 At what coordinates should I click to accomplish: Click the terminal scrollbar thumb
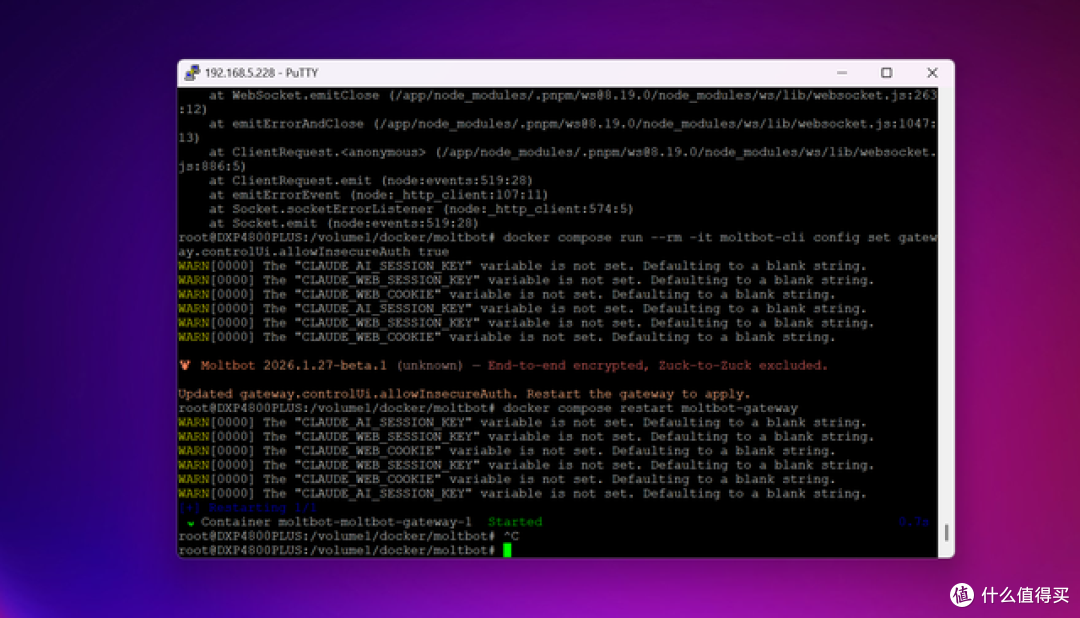[x=946, y=532]
